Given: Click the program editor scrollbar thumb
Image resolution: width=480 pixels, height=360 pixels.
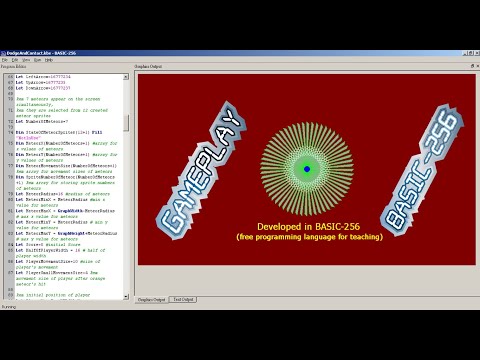Looking at the screenshot, I should 126,123.
